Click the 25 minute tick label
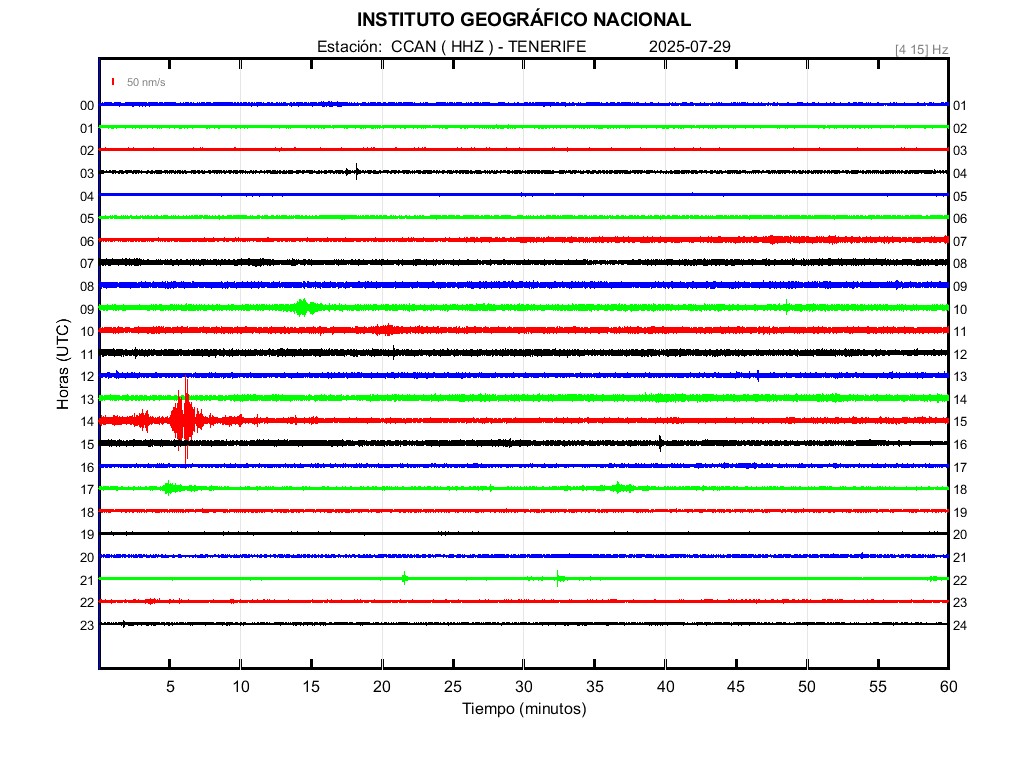 [x=453, y=686]
